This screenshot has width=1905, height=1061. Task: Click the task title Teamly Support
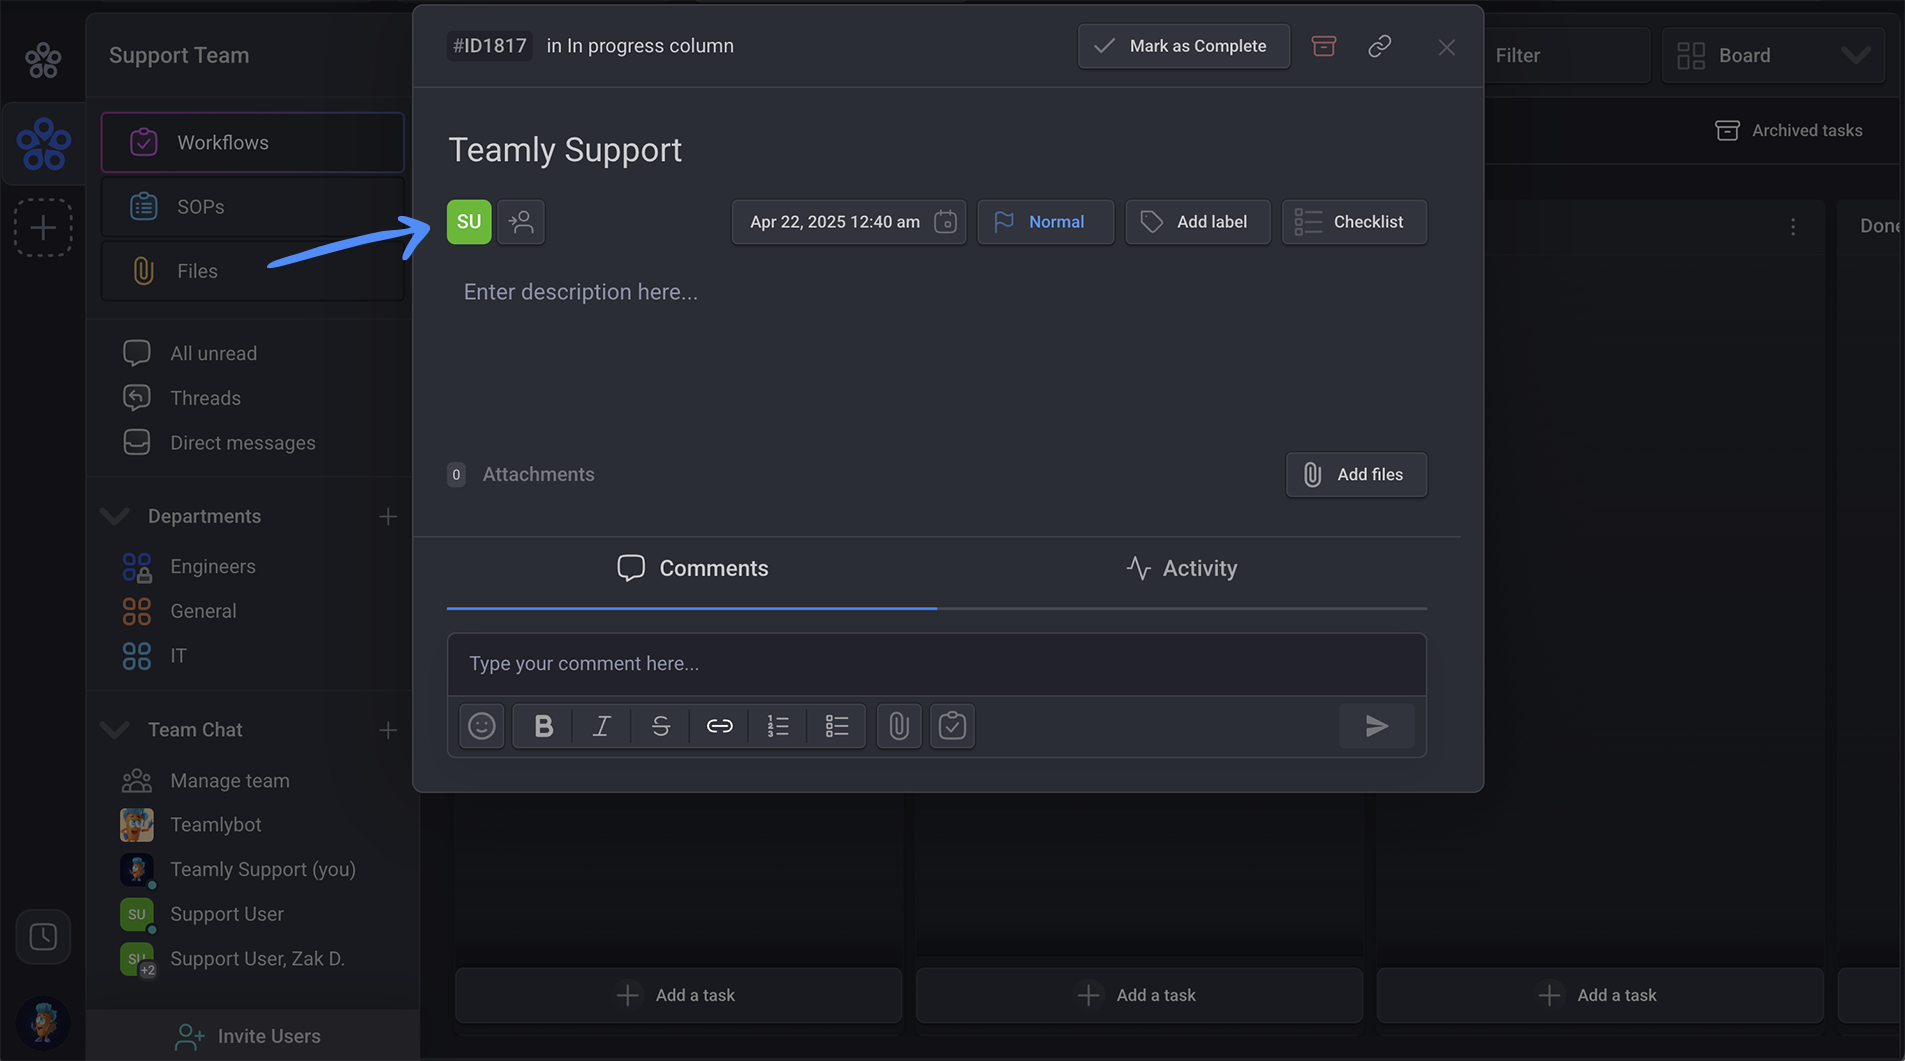[565, 150]
